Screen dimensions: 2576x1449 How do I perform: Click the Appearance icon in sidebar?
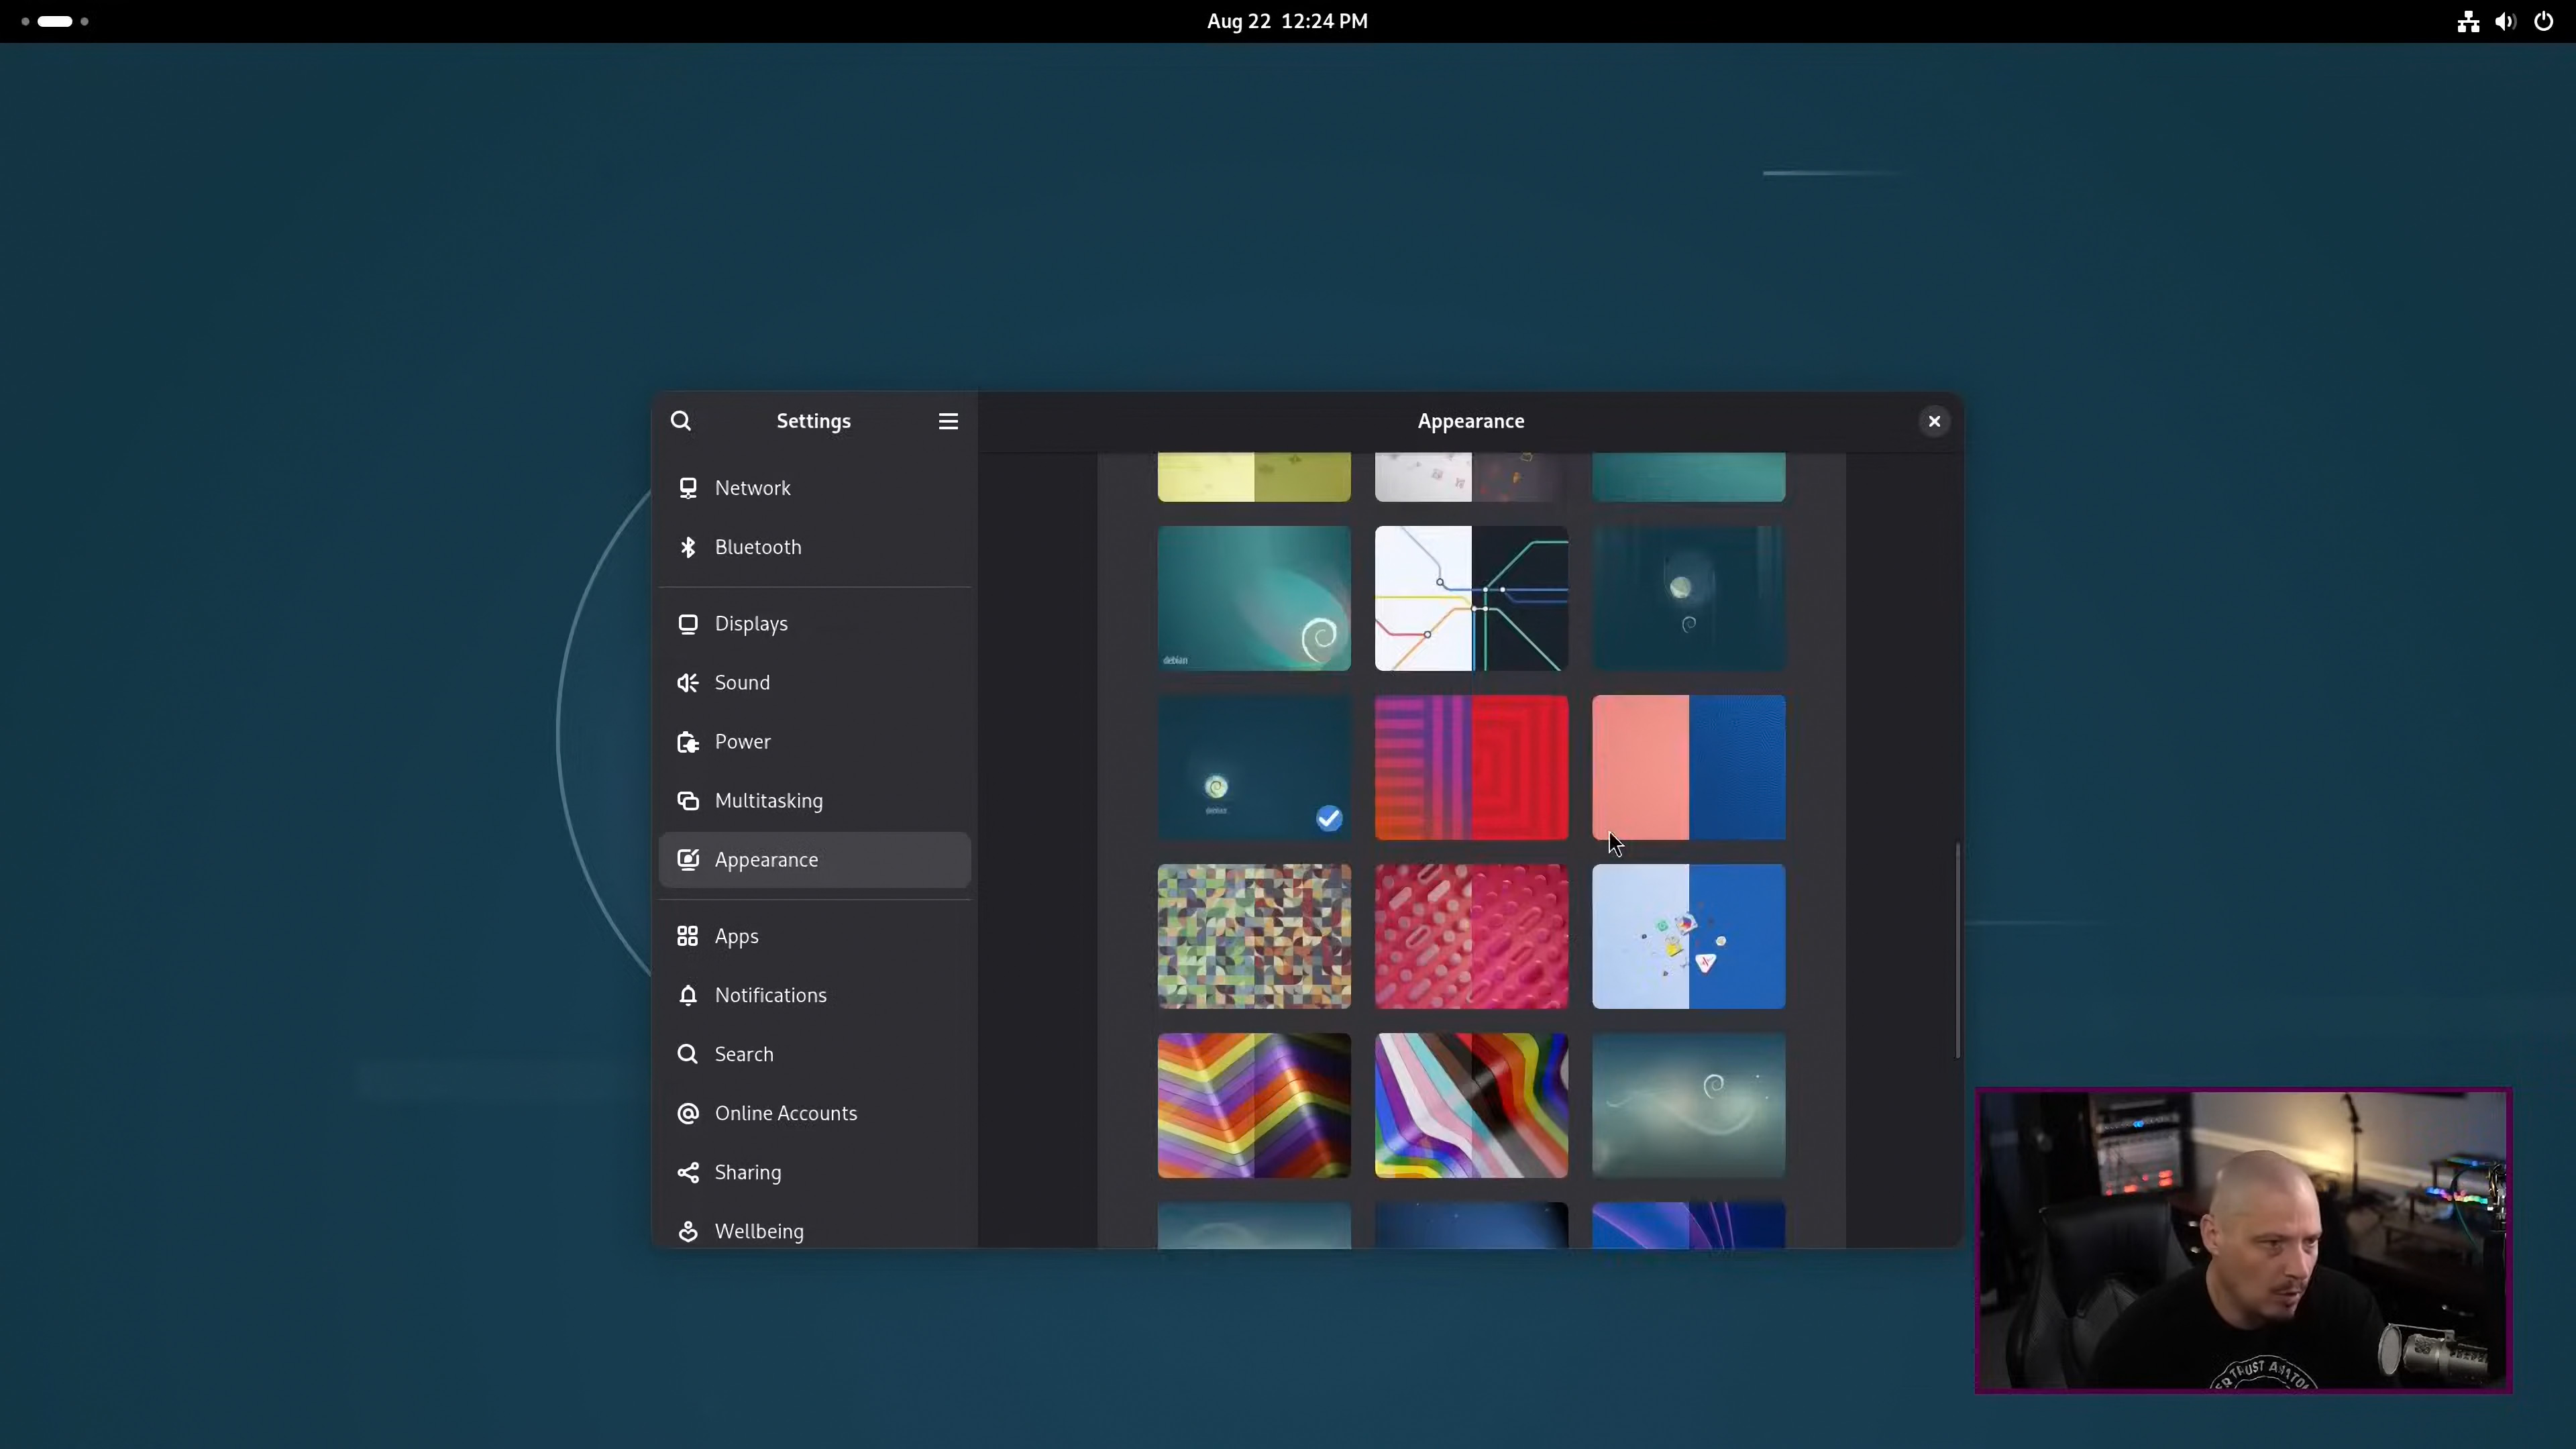(688, 860)
